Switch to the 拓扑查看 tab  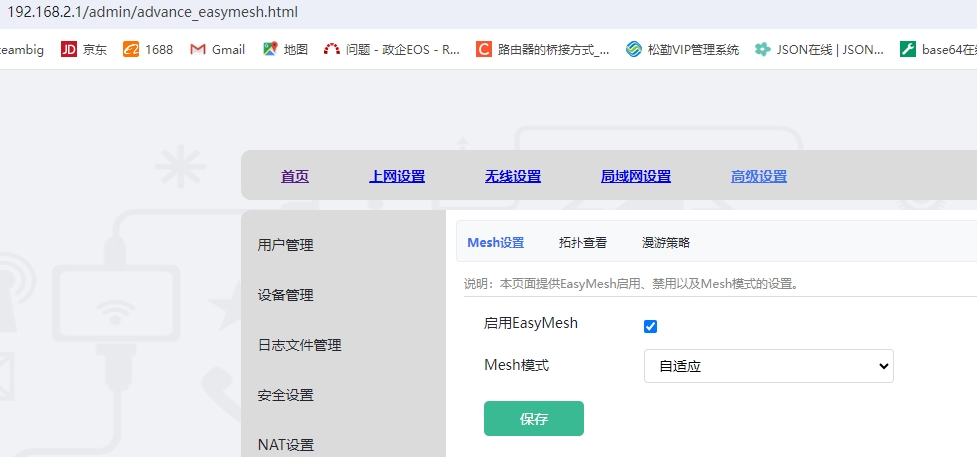(x=583, y=243)
